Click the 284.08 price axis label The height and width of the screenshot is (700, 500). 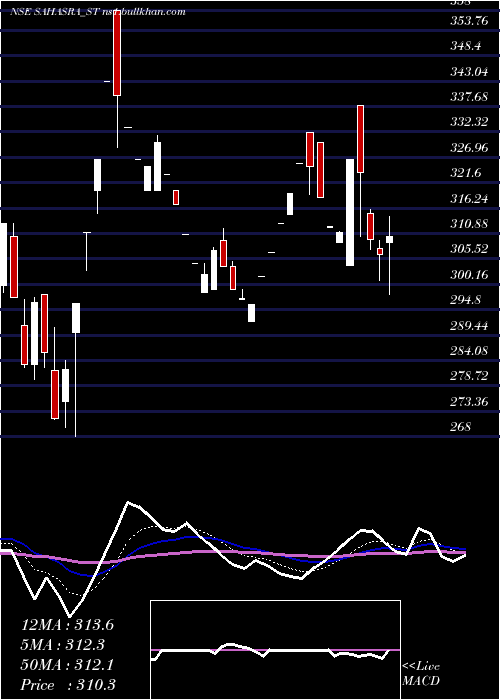469,351
